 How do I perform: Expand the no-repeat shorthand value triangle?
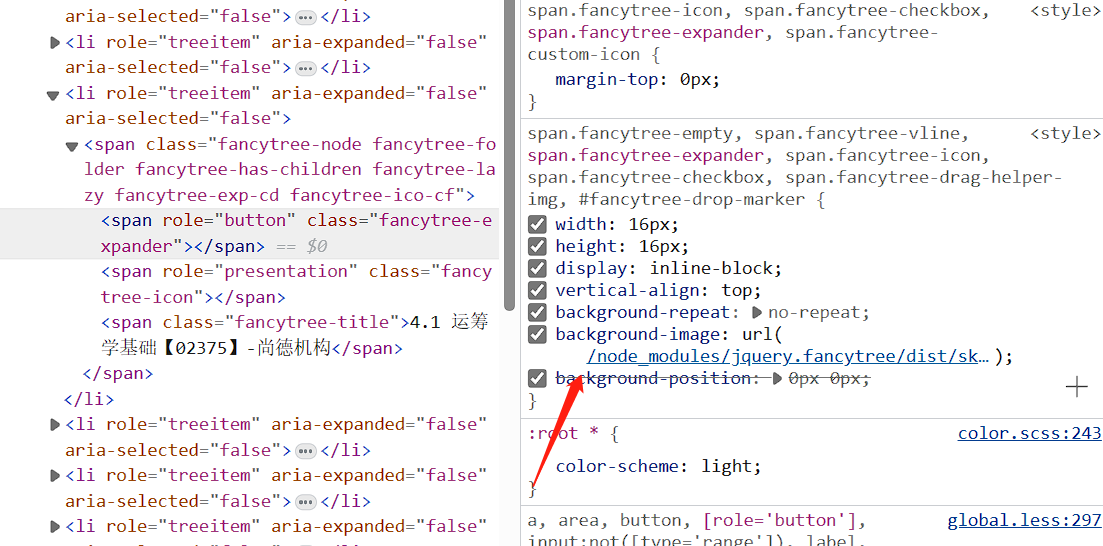click(757, 313)
